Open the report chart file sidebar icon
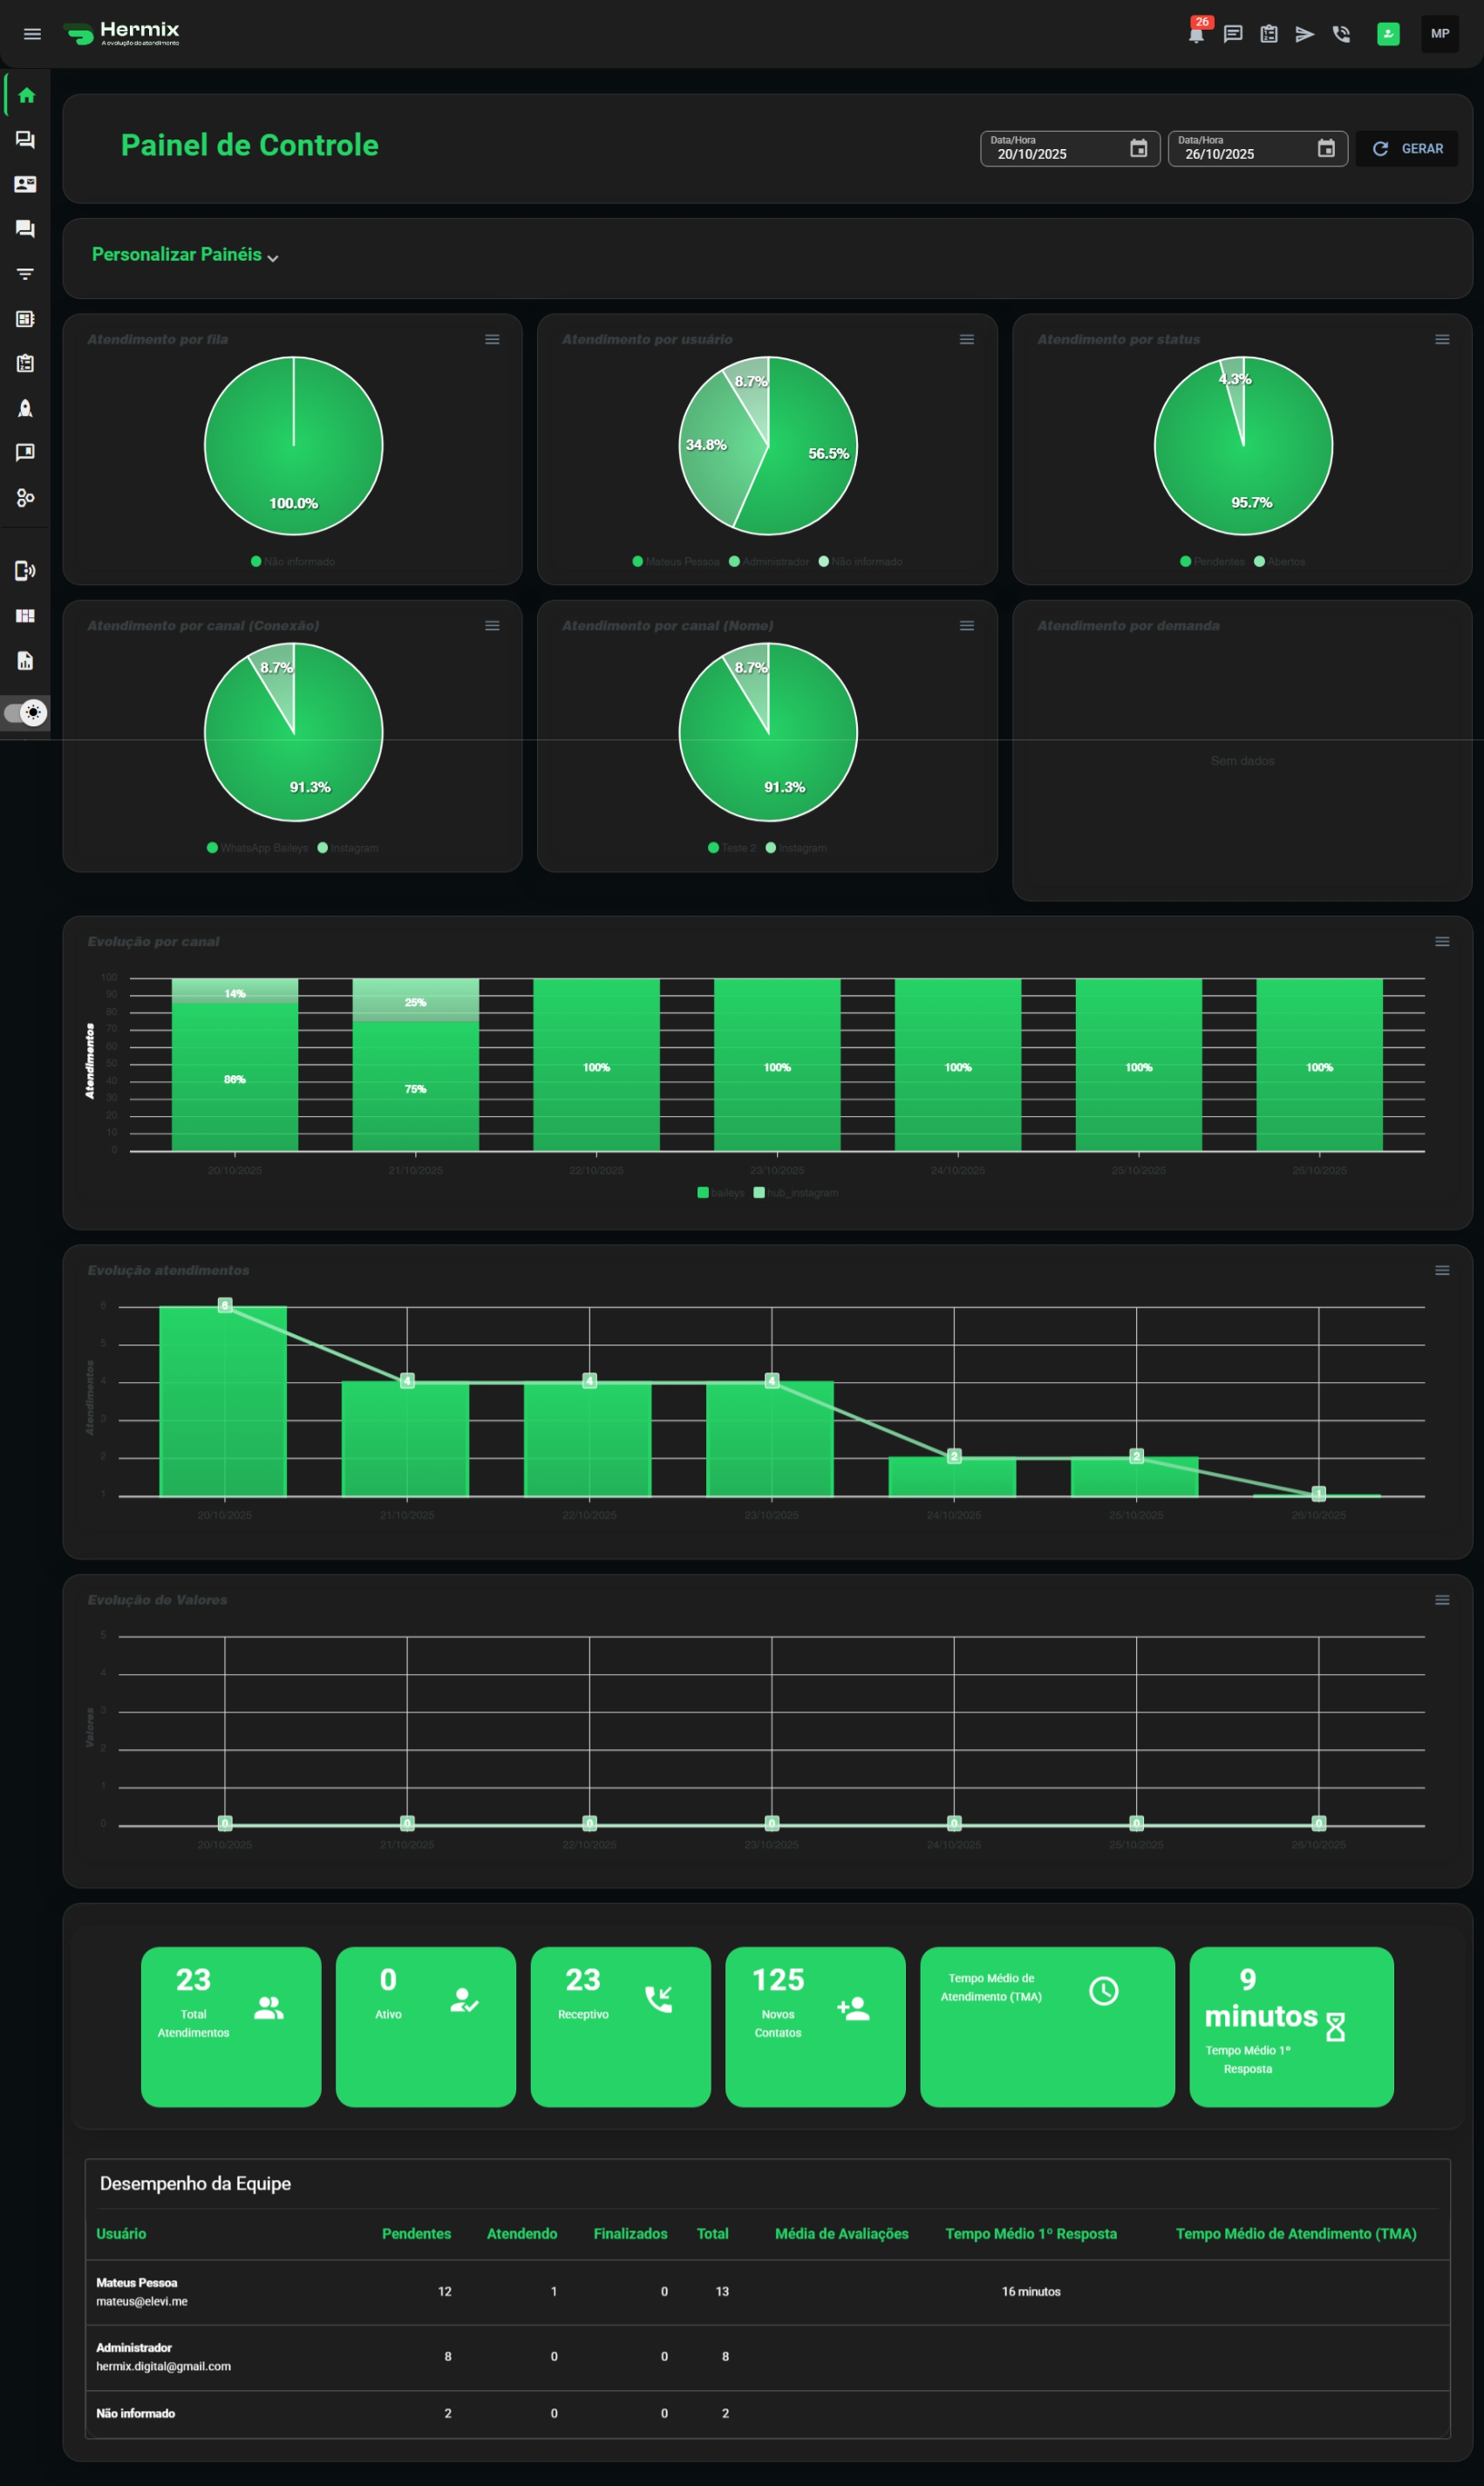Screen dimensions: 1484x2486 (x=25, y=661)
